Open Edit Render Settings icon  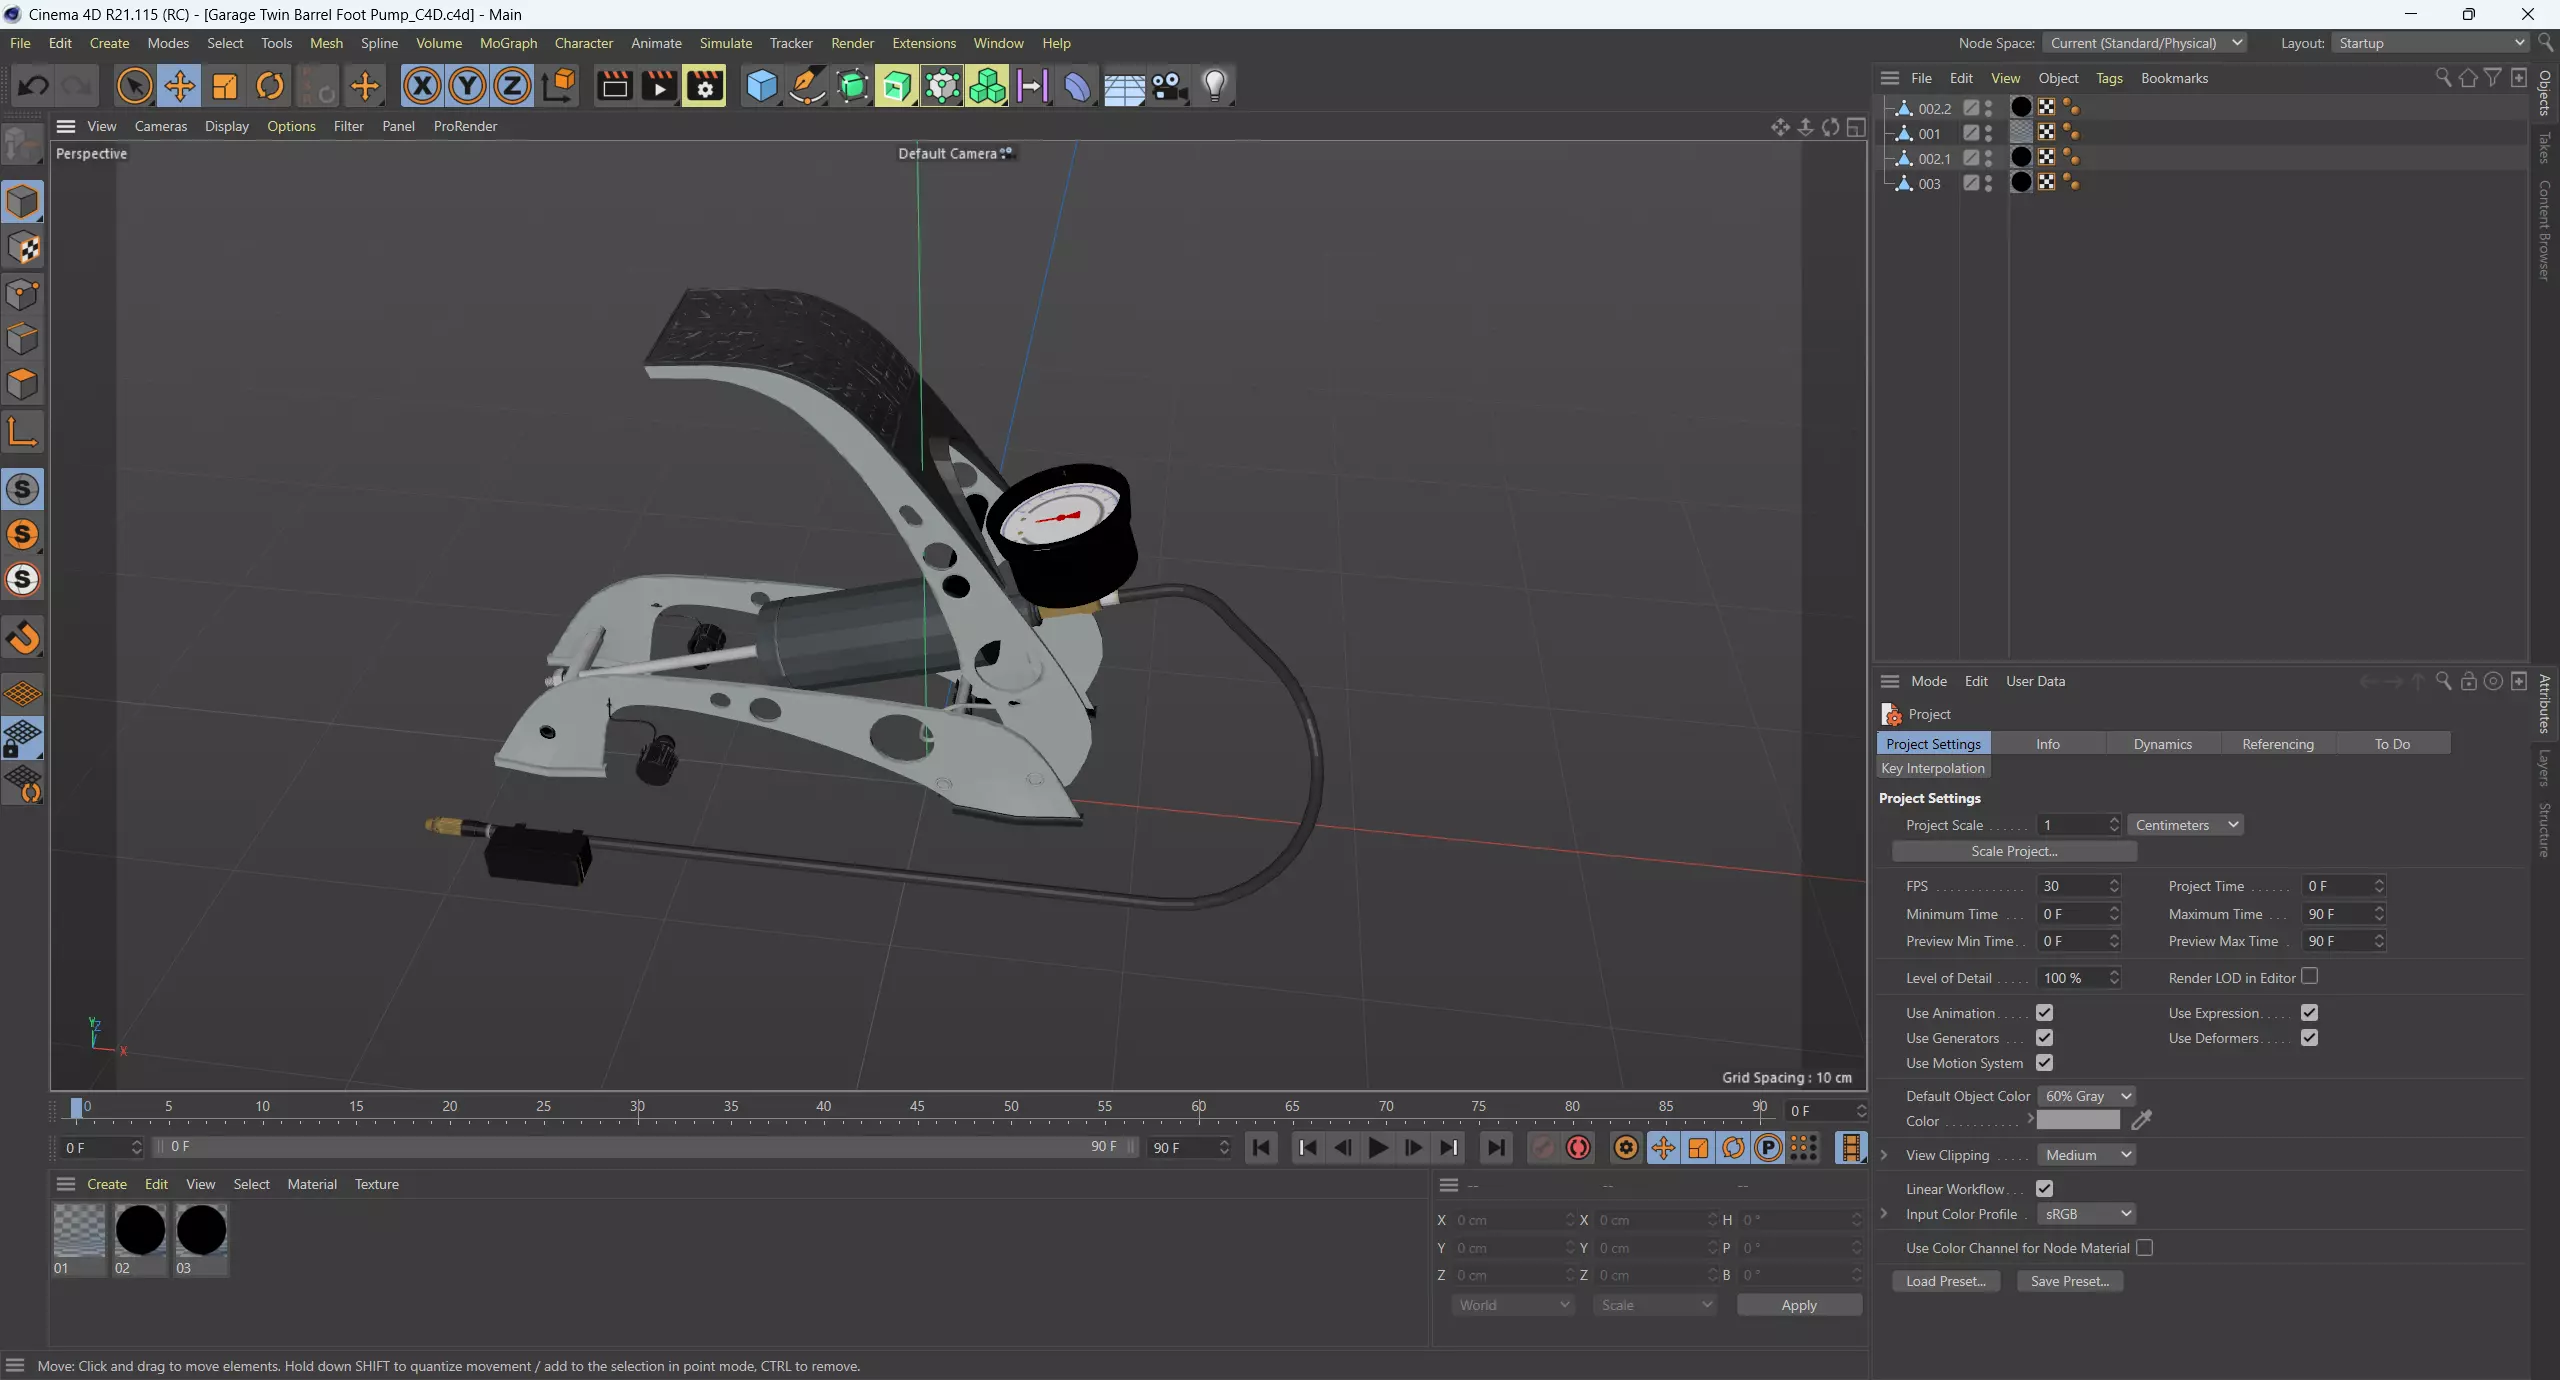coord(705,86)
